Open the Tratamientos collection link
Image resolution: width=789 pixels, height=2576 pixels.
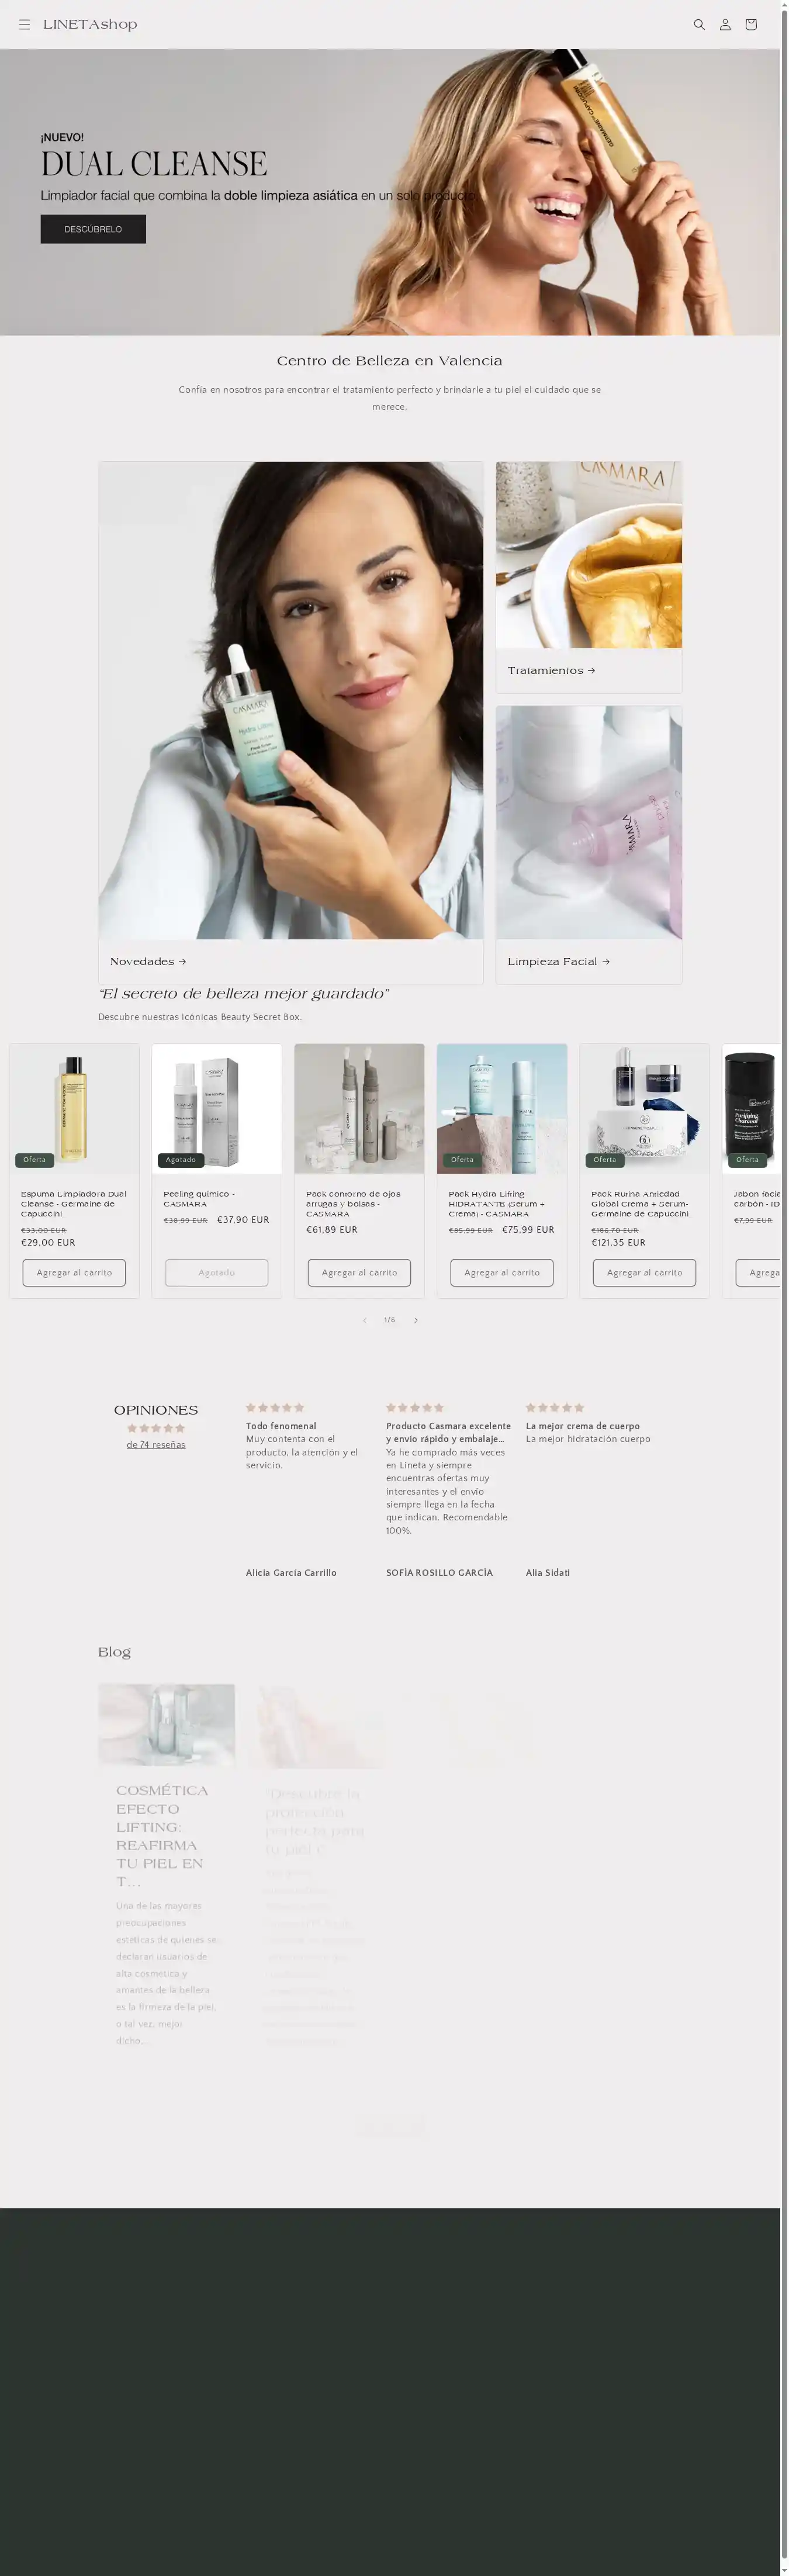(x=551, y=670)
